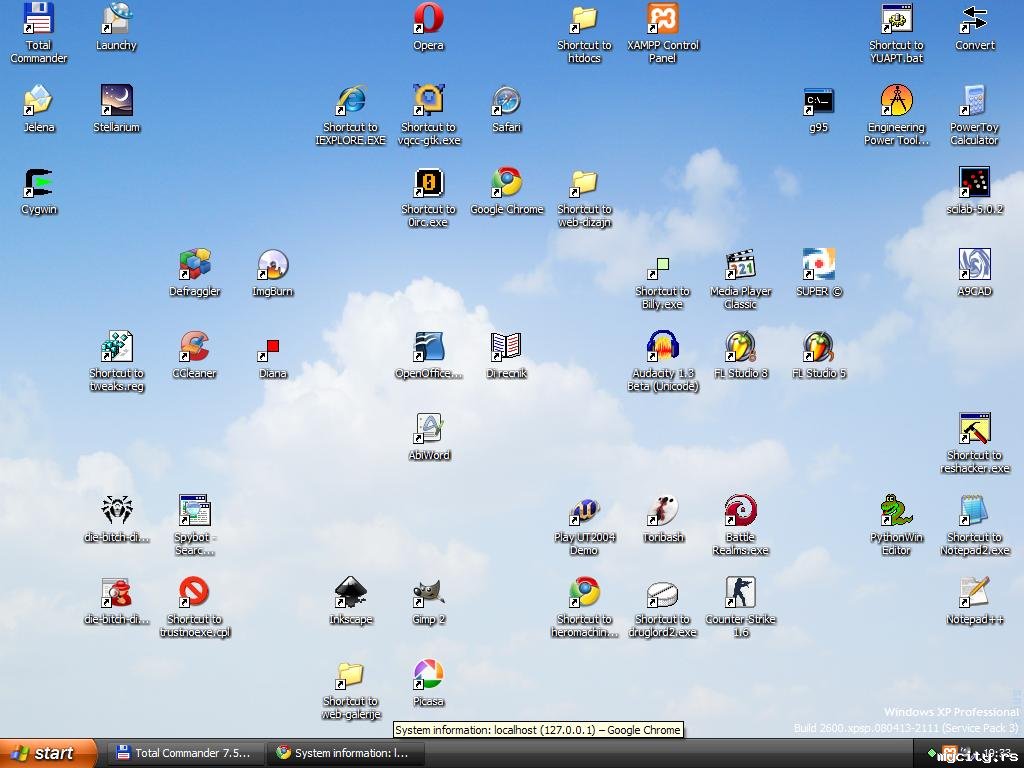Select the Counter-Strike 1.6 icon
Image resolution: width=1024 pixels, height=768 pixels.
coord(740,593)
